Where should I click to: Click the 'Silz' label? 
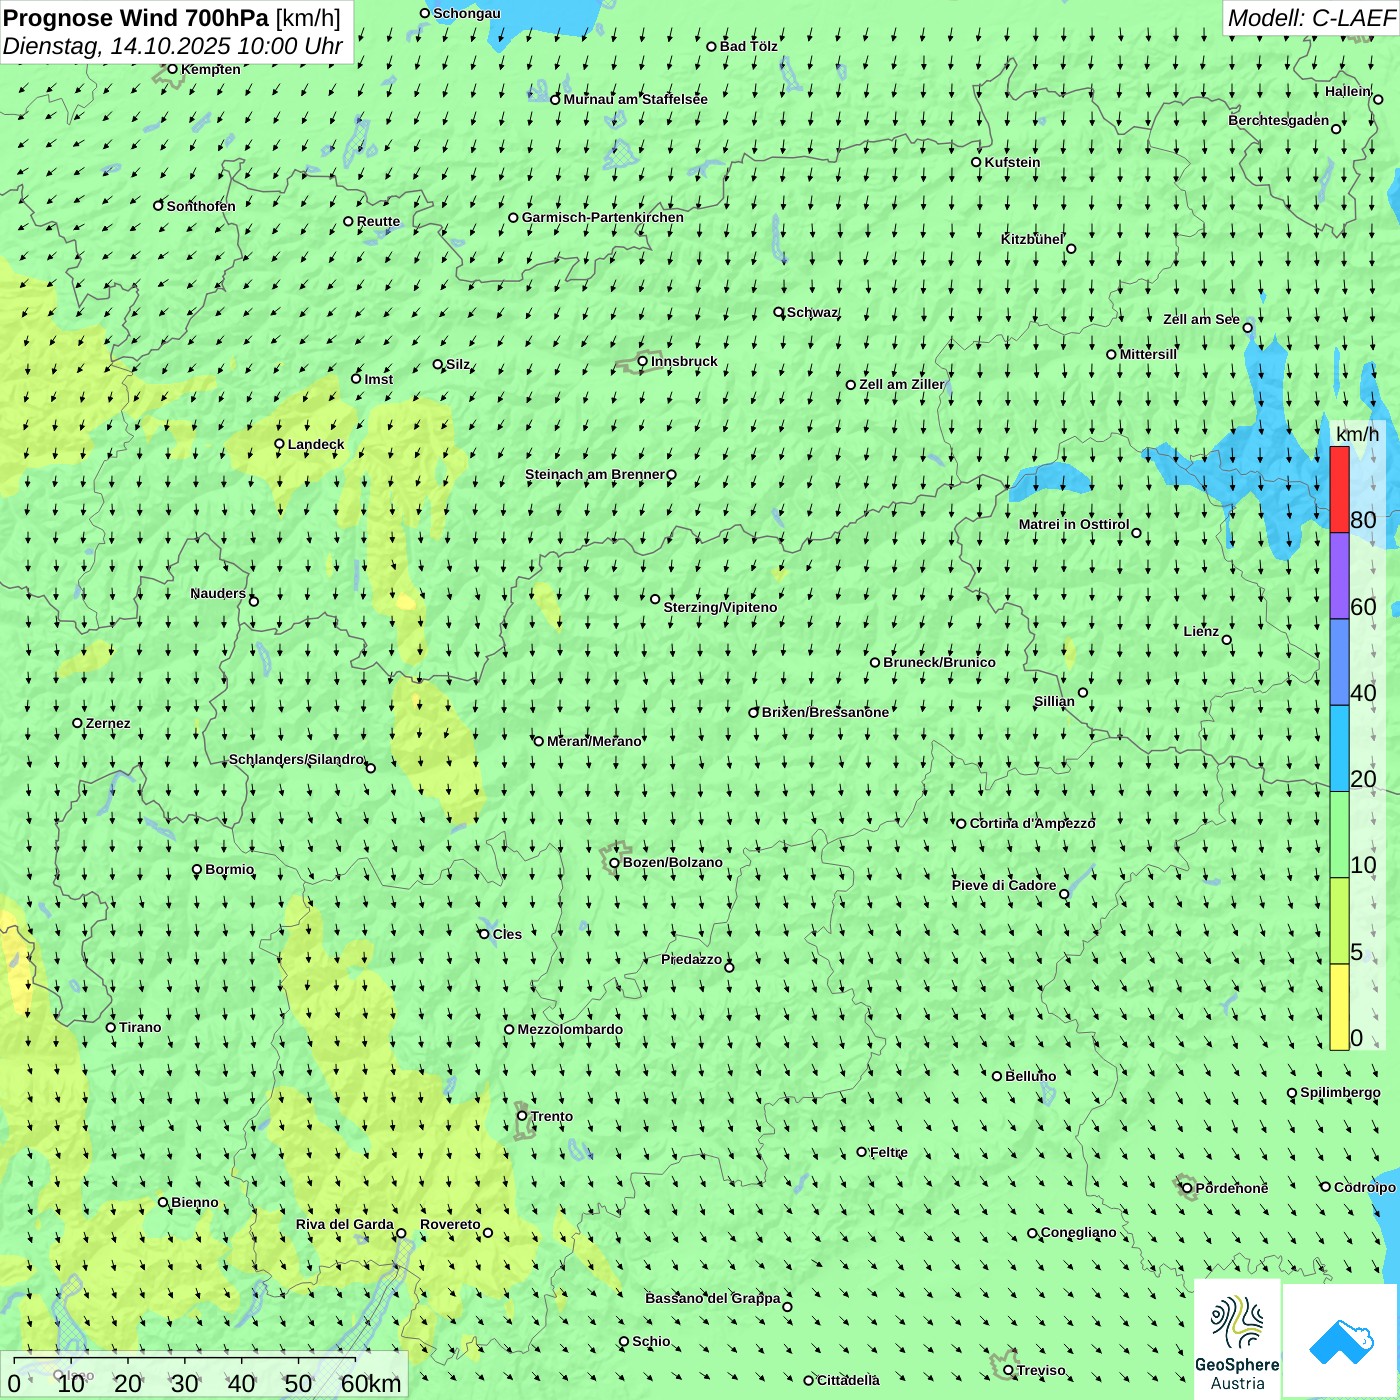[457, 364]
